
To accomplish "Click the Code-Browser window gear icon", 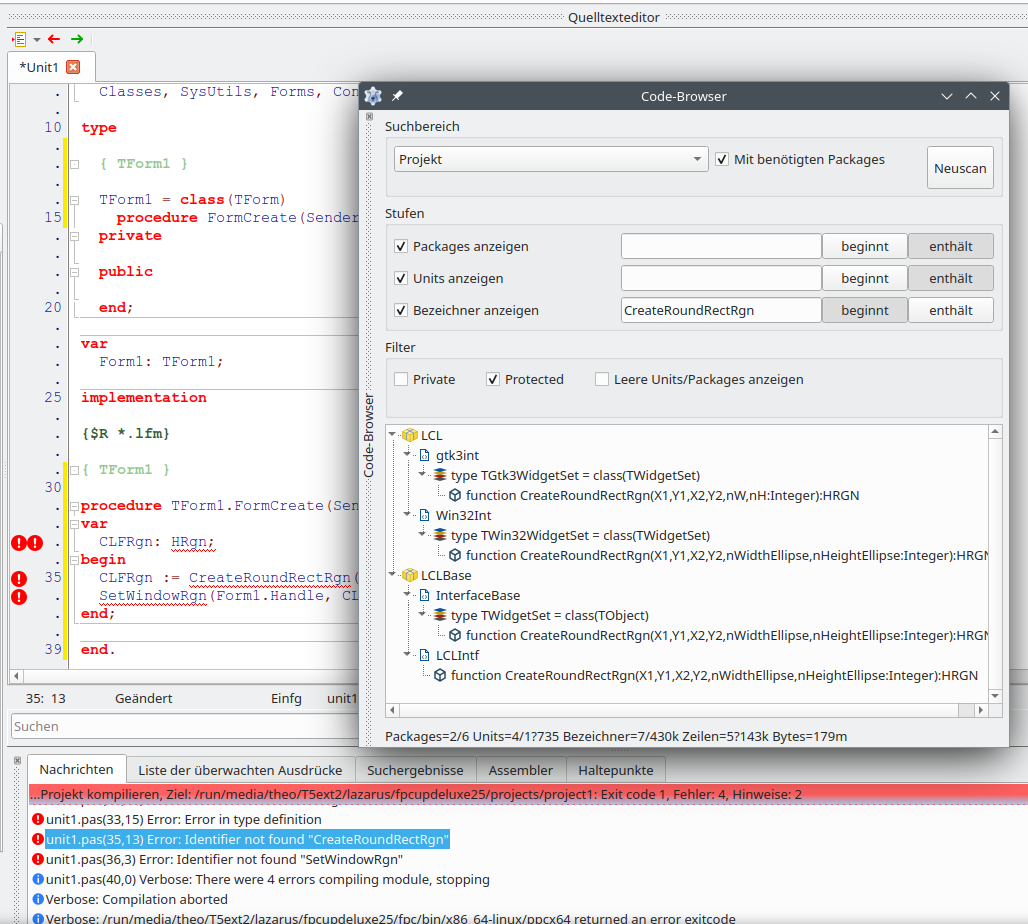I will point(373,96).
